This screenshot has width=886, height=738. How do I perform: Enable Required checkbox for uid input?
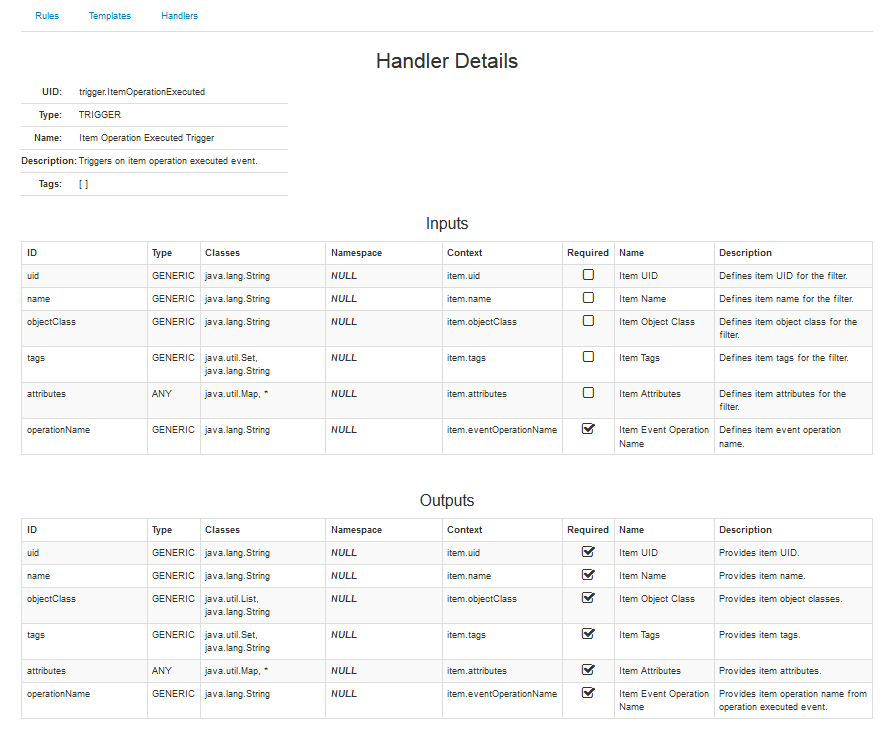(x=588, y=275)
